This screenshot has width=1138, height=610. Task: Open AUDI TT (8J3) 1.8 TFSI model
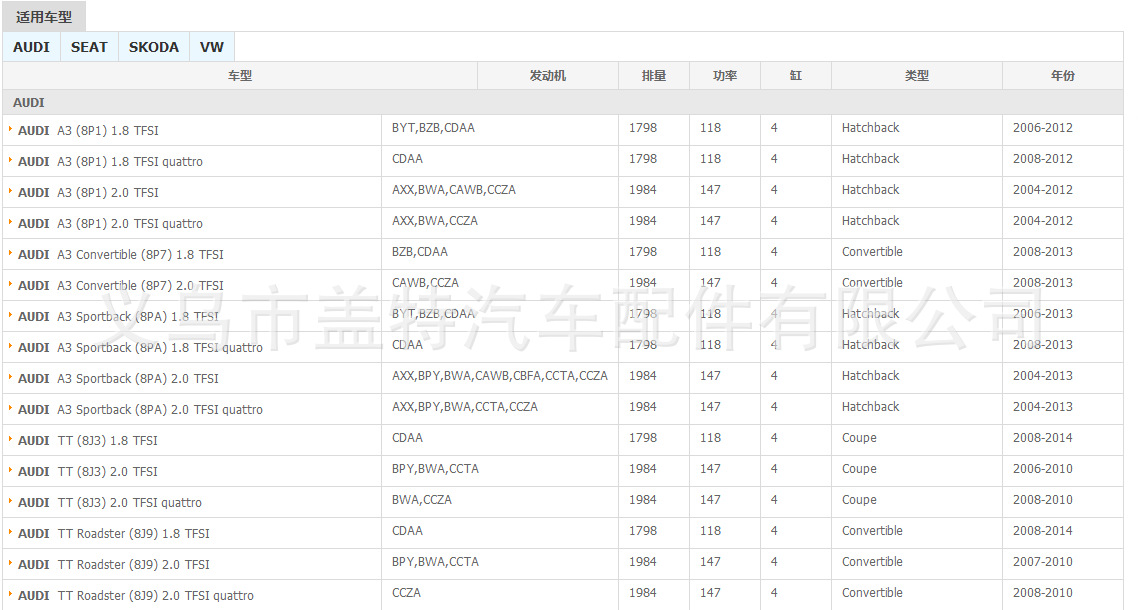click(x=88, y=441)
